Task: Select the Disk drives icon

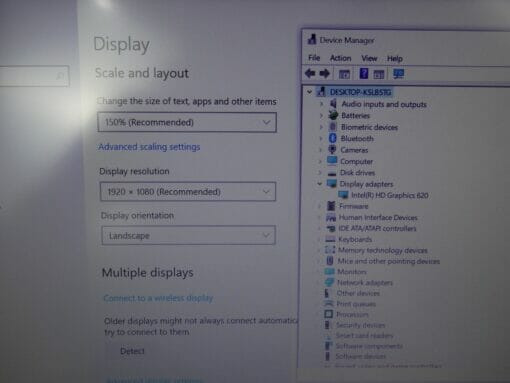Action: point(332,173)
